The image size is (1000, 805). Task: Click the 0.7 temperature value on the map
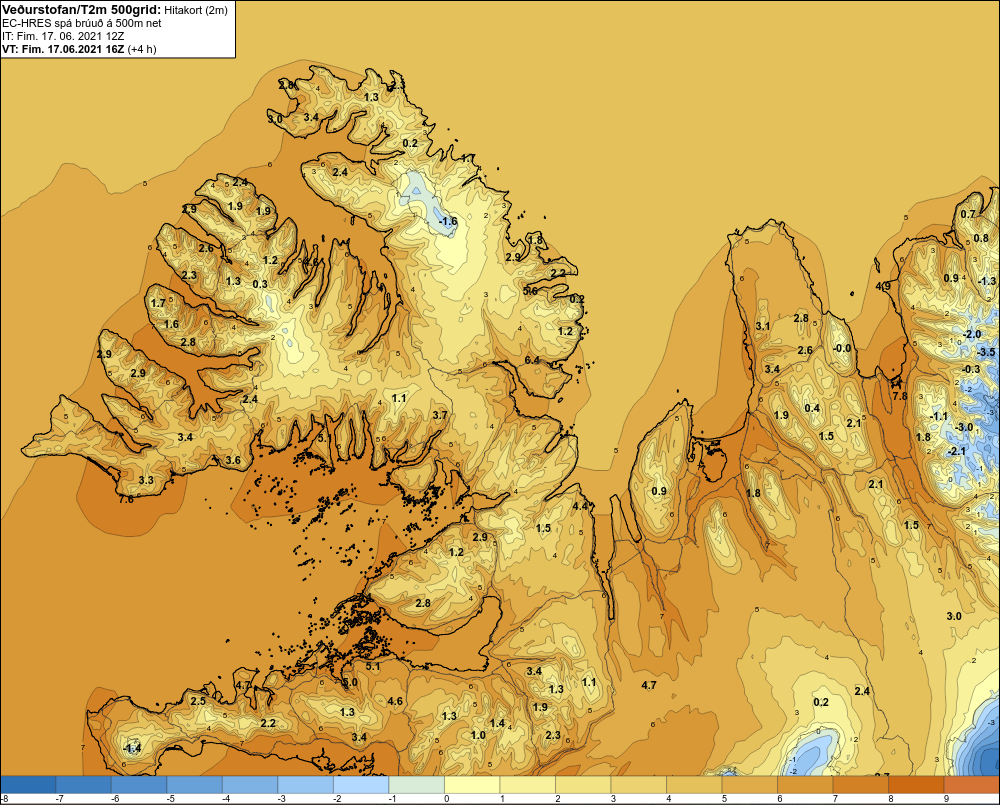coord(968,214)
